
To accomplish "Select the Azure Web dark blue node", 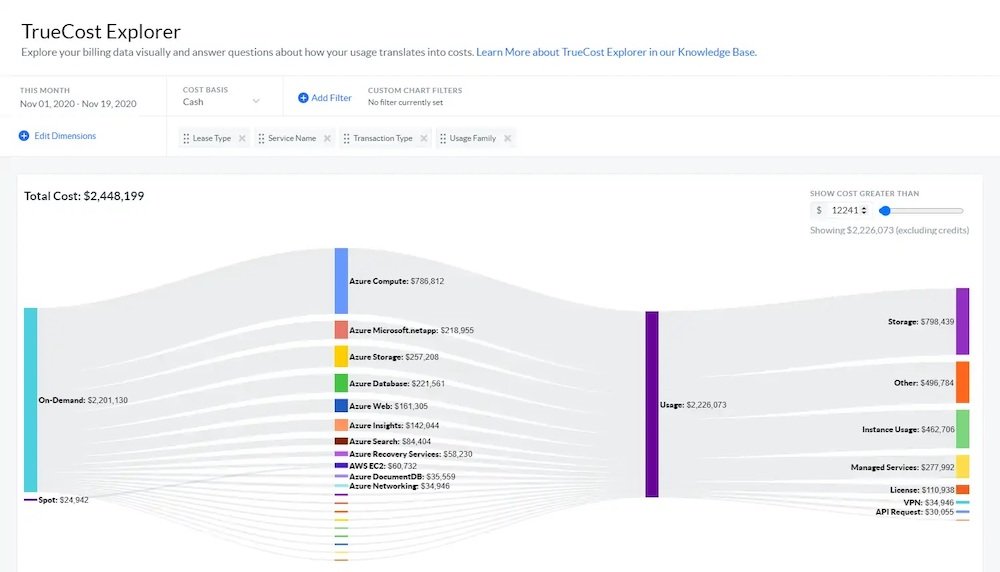I will click(341, 406).
